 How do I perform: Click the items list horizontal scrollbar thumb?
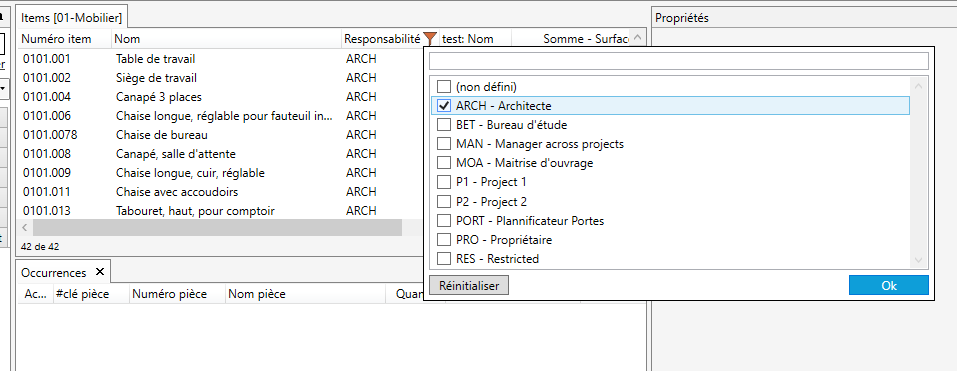tap(217, 228)
